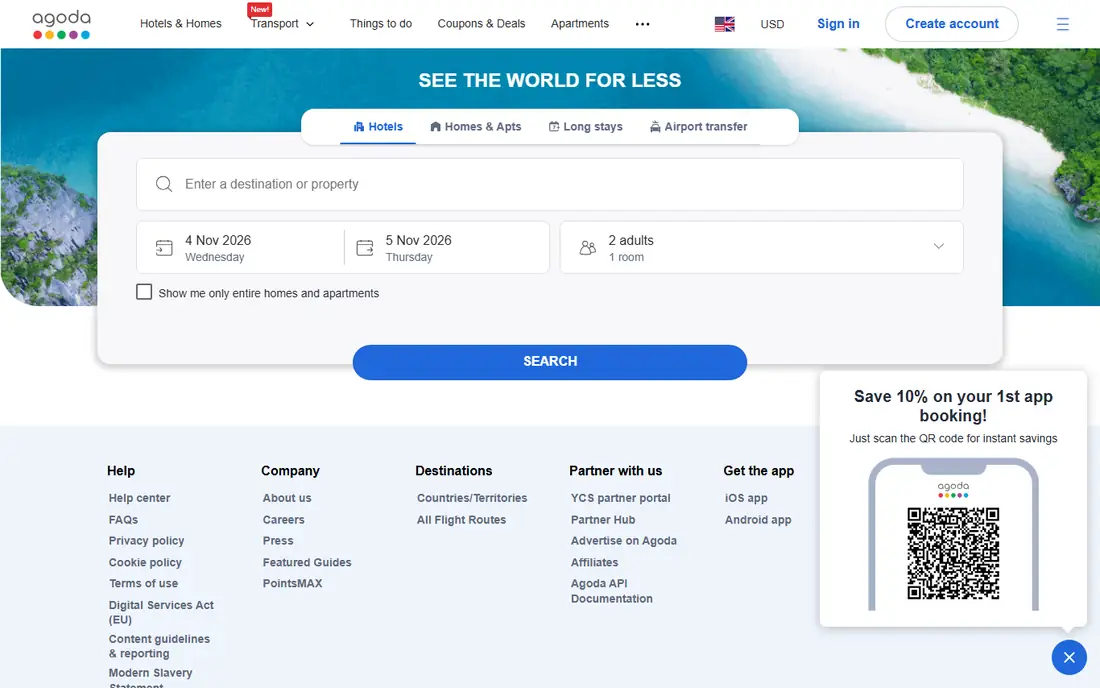Click the Create account button
Image resolution: width=1100 pixels, height=688 pixels.
952,24
